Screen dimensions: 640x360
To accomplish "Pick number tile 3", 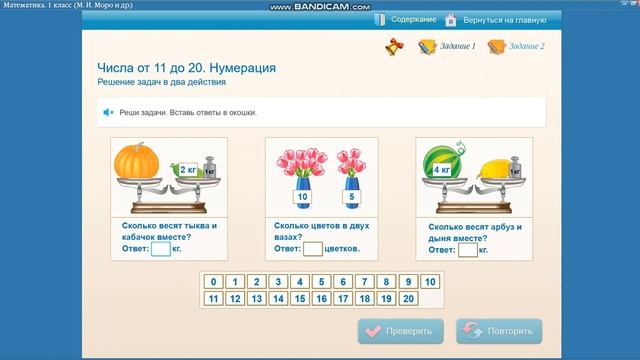I will click(278, 282).
